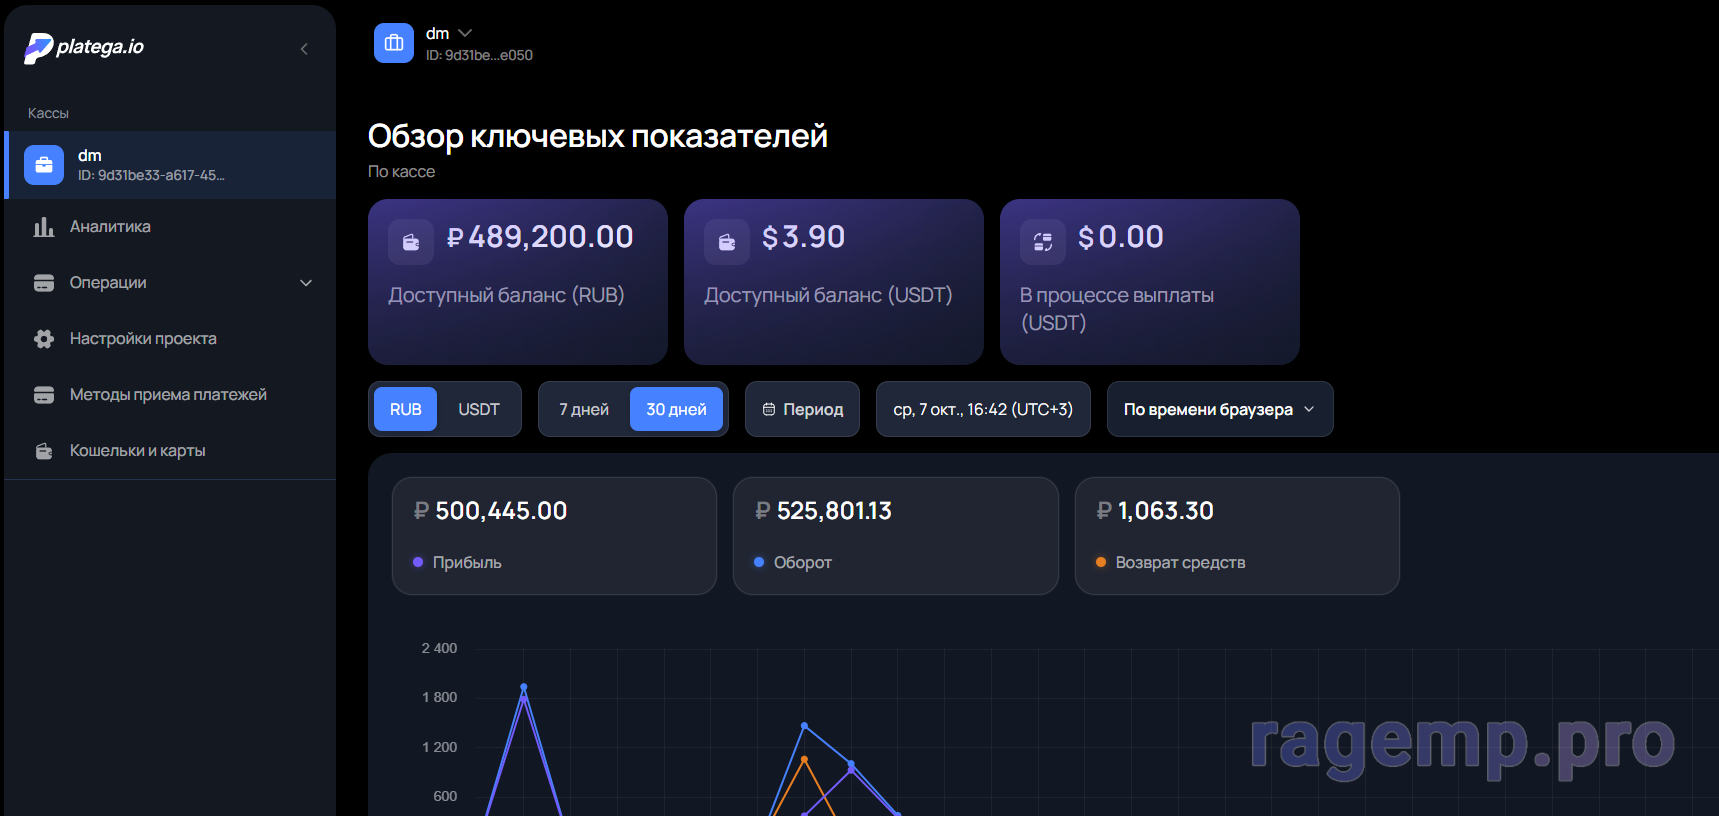Click the Период button

(802, 409)
